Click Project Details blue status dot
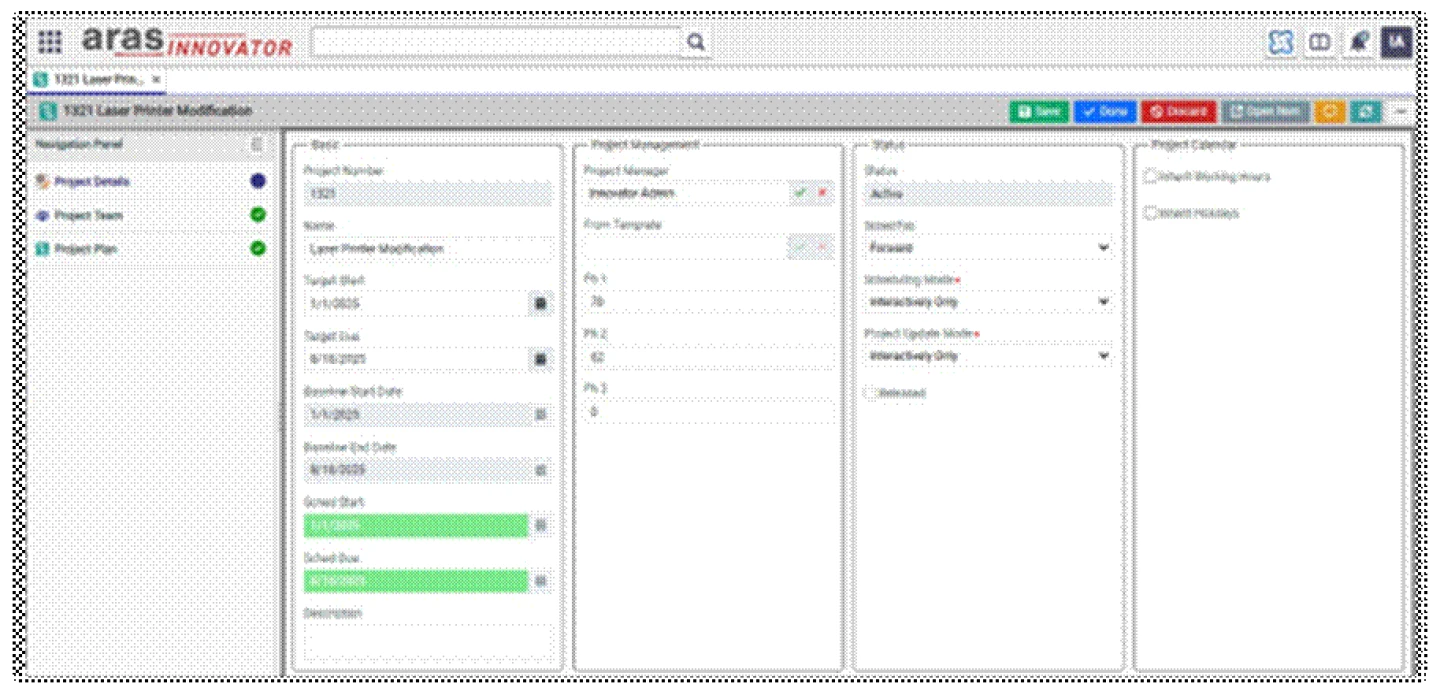The image size is (1440, 695). [x=258, y=182]
